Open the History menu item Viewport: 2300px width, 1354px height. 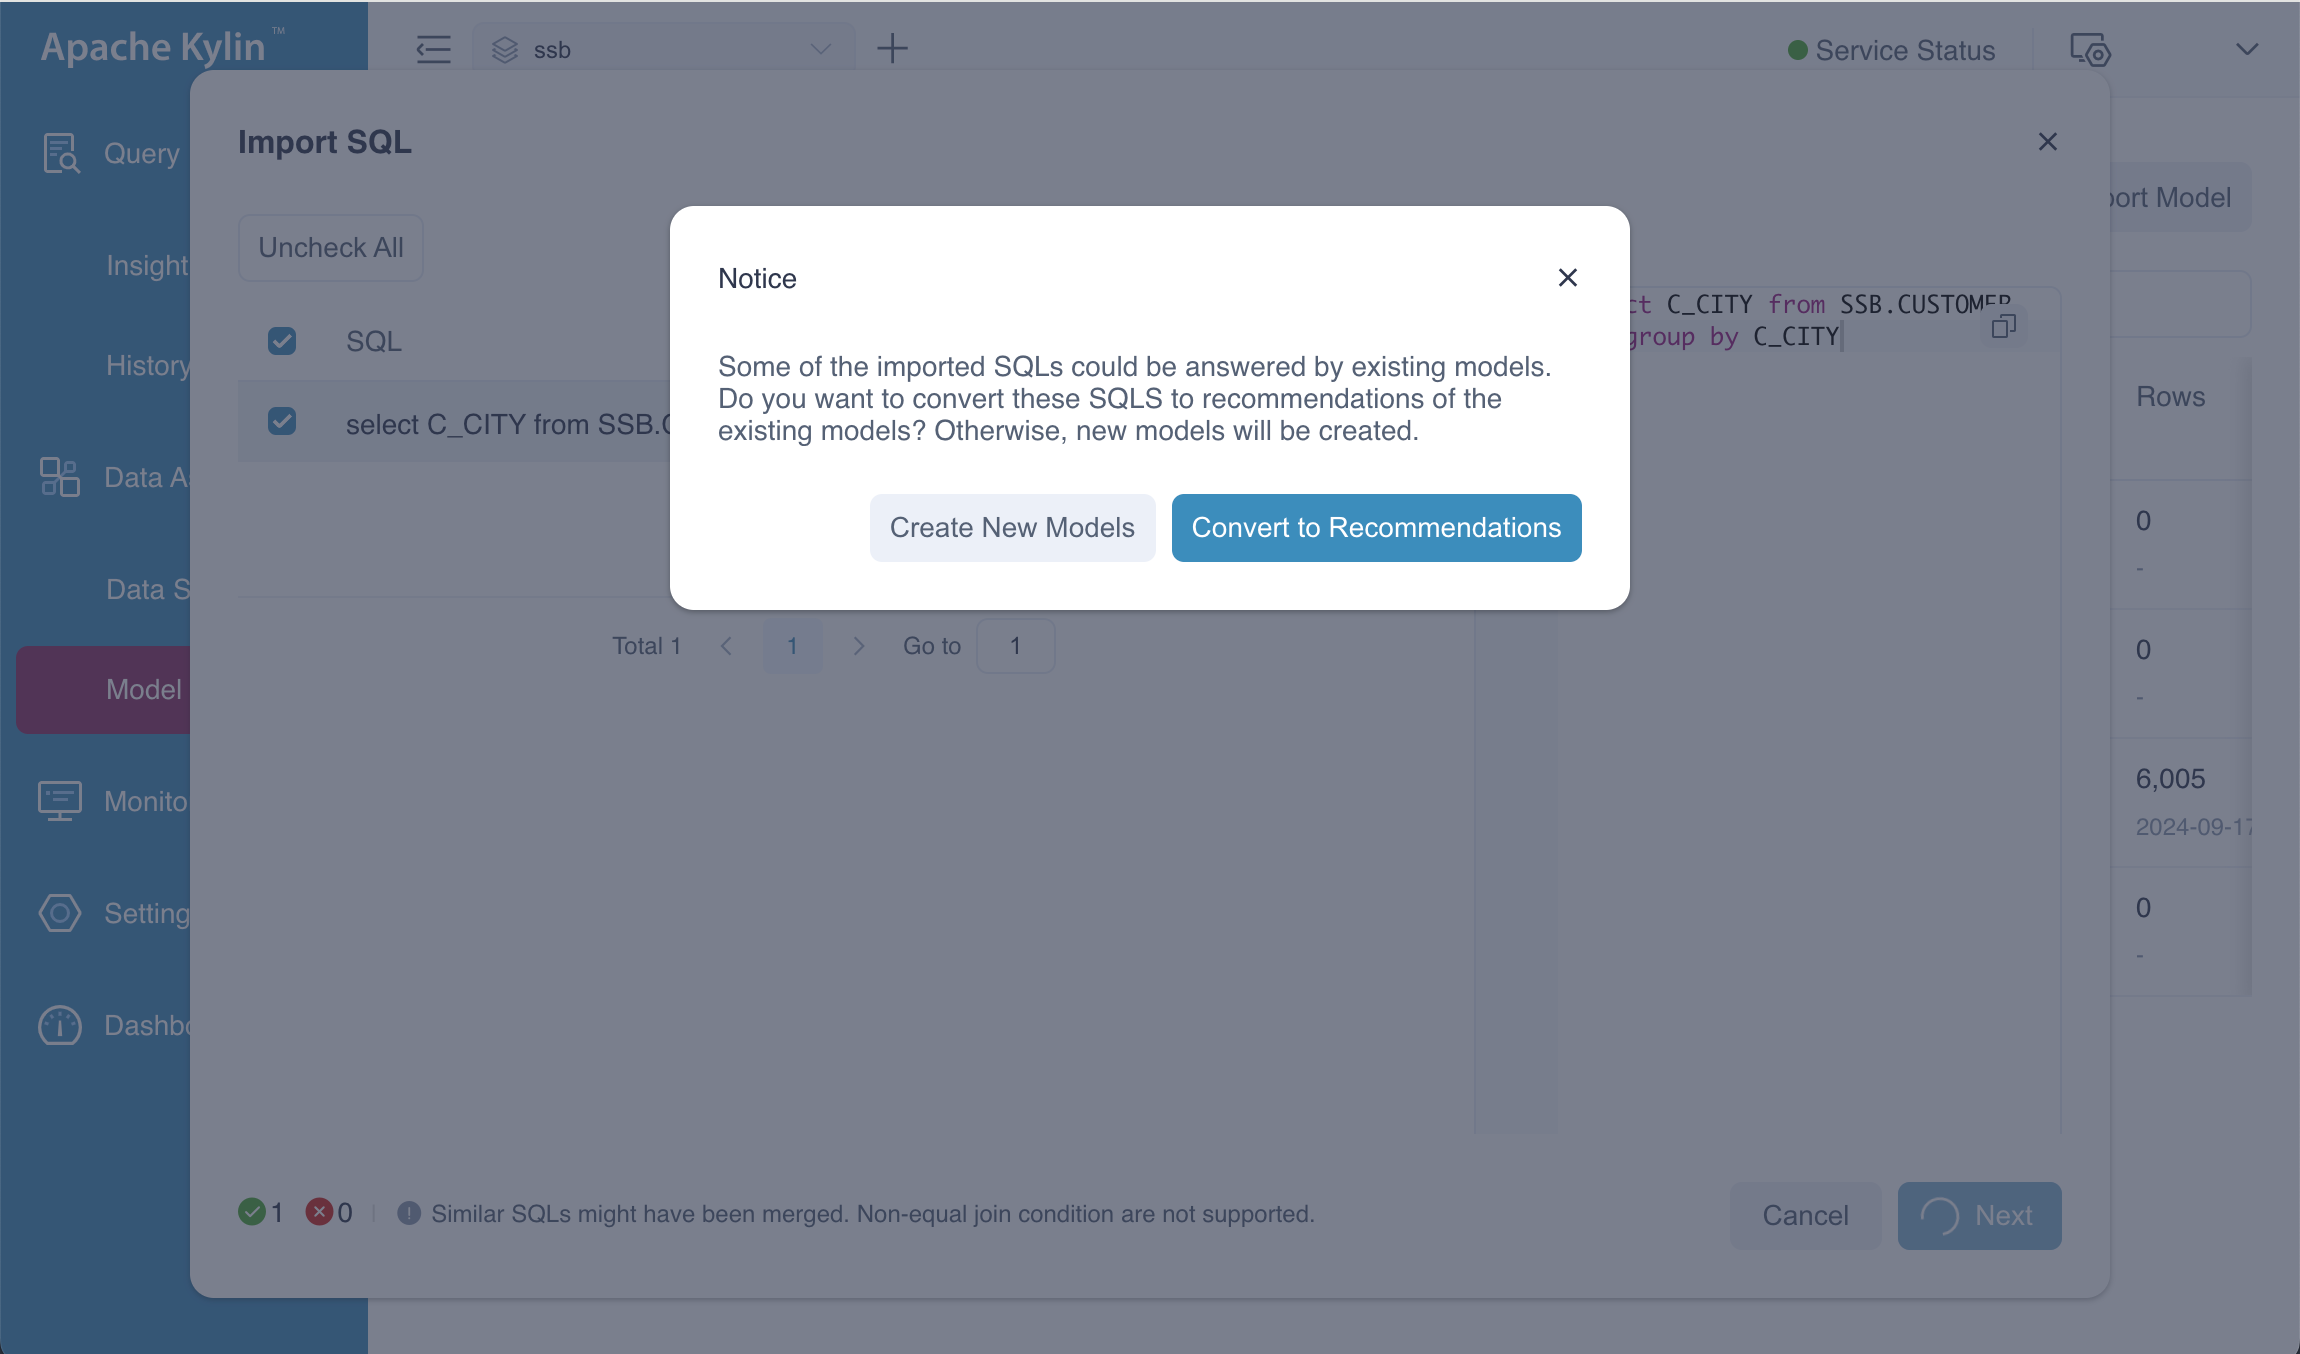(x=147, y=365)
